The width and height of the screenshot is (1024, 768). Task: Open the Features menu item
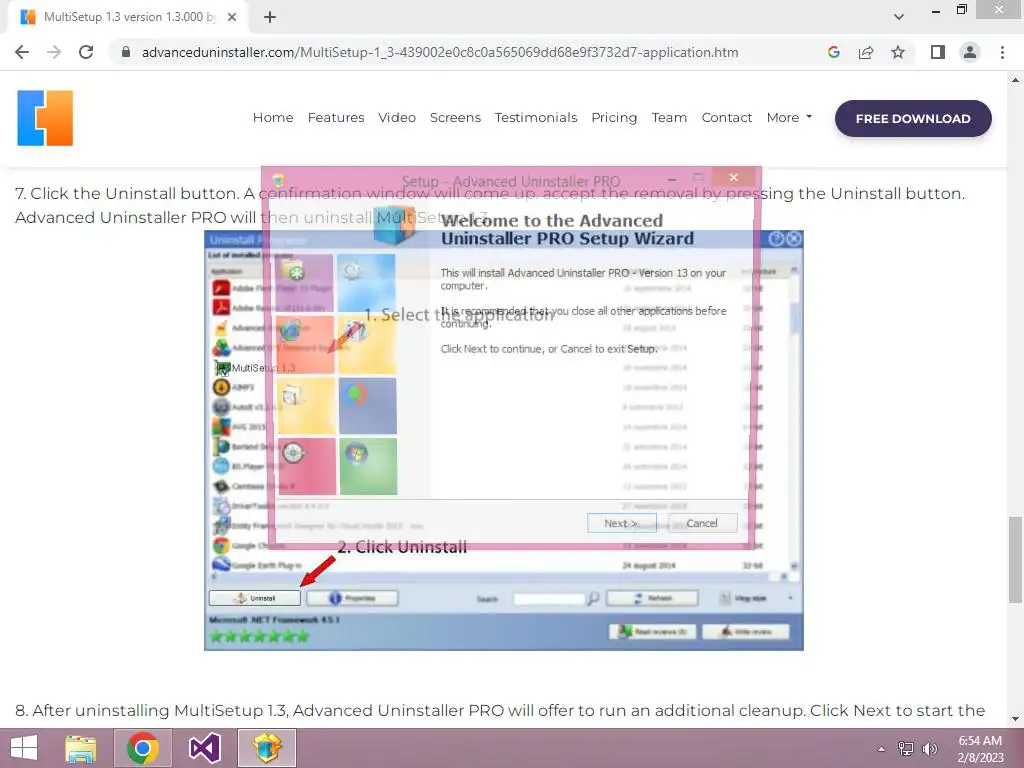pyautogui.click(x=336, y=118)
